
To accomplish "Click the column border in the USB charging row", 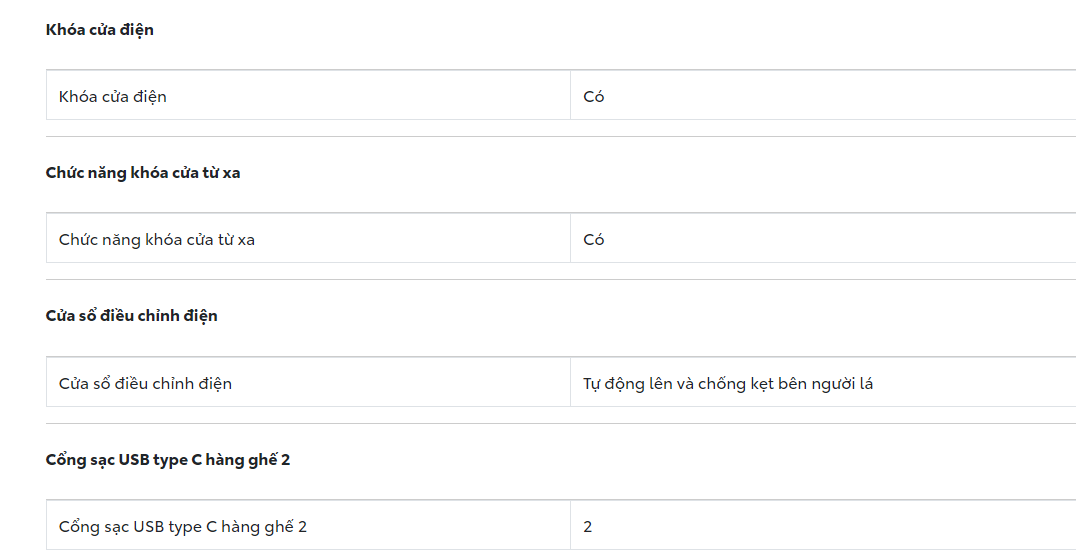I will tap(570, 526).
